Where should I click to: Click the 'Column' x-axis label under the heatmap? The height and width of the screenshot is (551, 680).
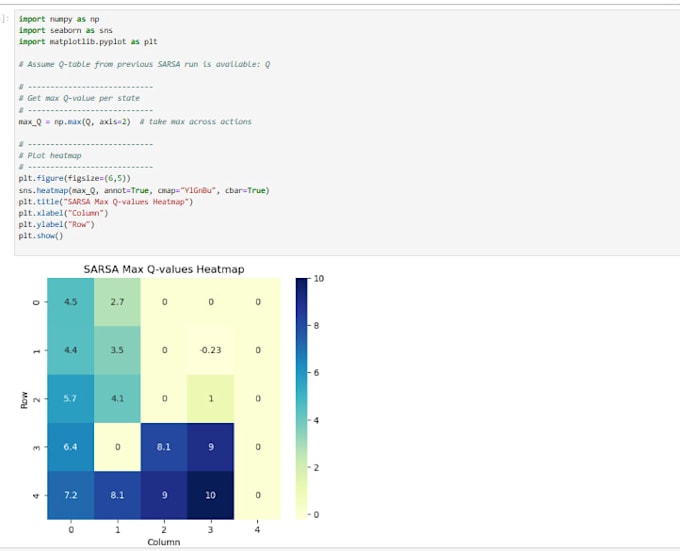(x=164, y=542)
